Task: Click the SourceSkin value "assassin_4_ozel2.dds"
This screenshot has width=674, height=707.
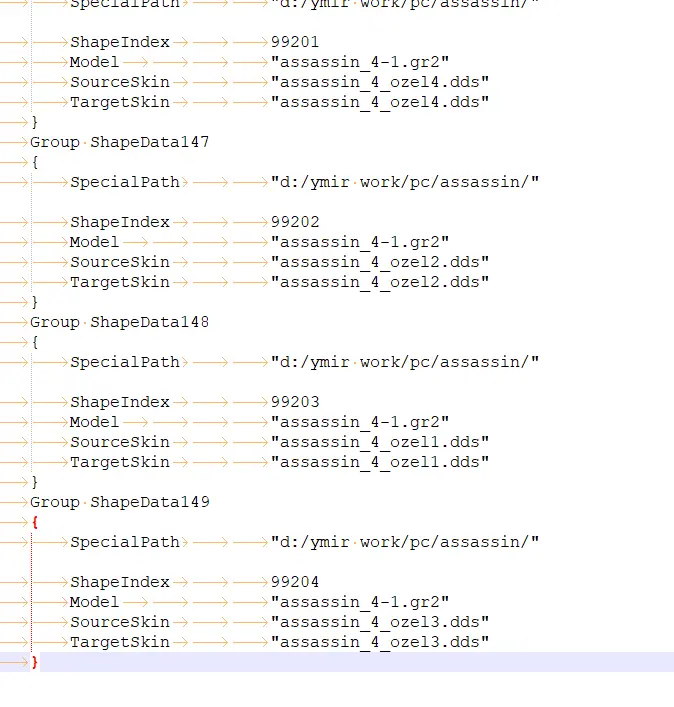Action: coord(380,262)
